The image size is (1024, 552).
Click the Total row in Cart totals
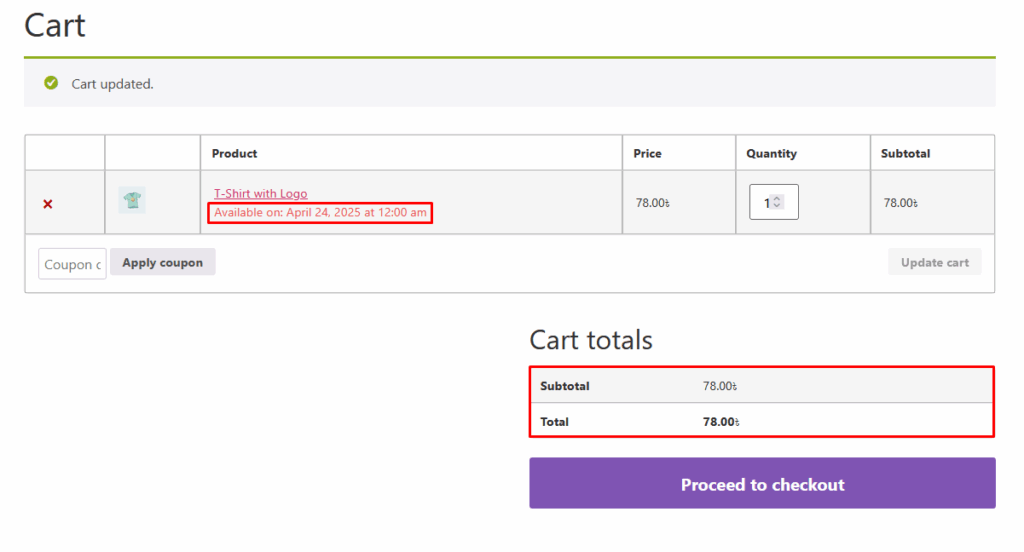click(x=762, y=421)
